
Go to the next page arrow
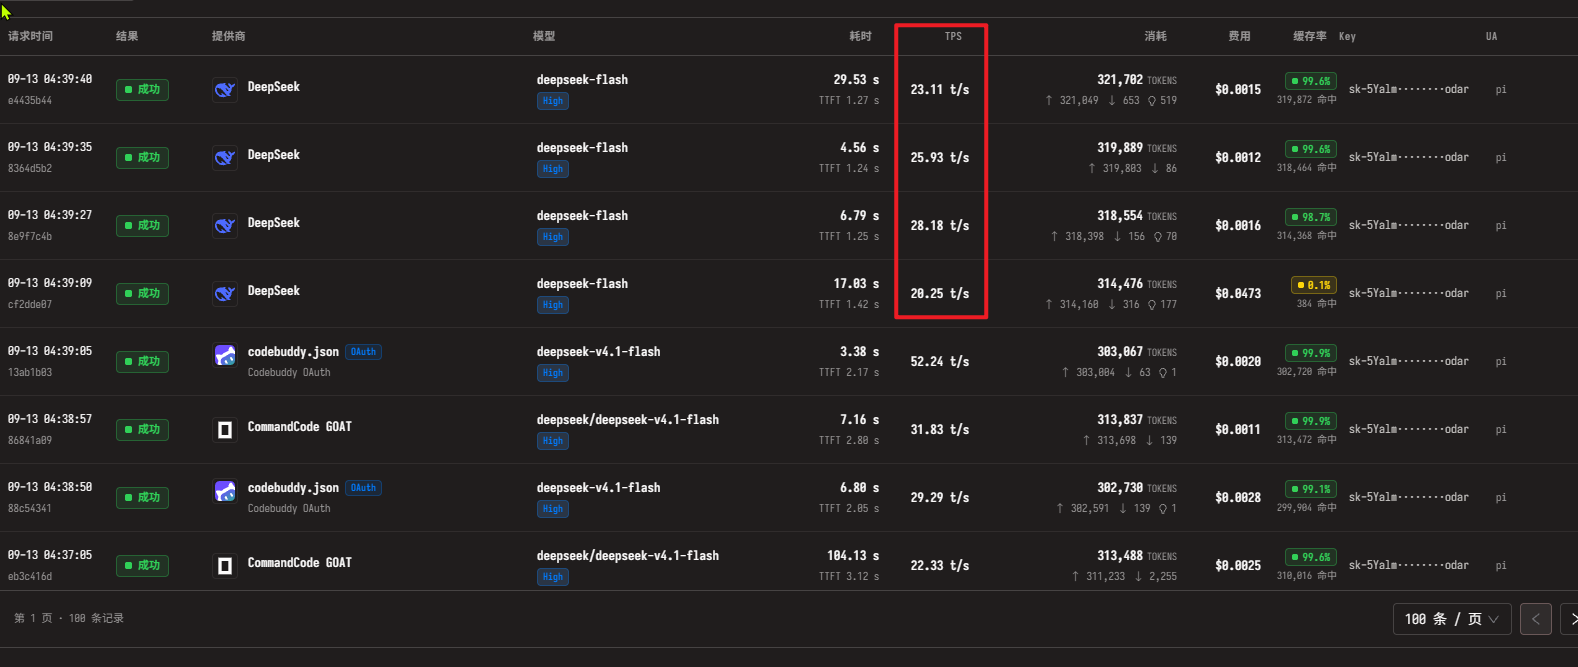[1570, 619]
